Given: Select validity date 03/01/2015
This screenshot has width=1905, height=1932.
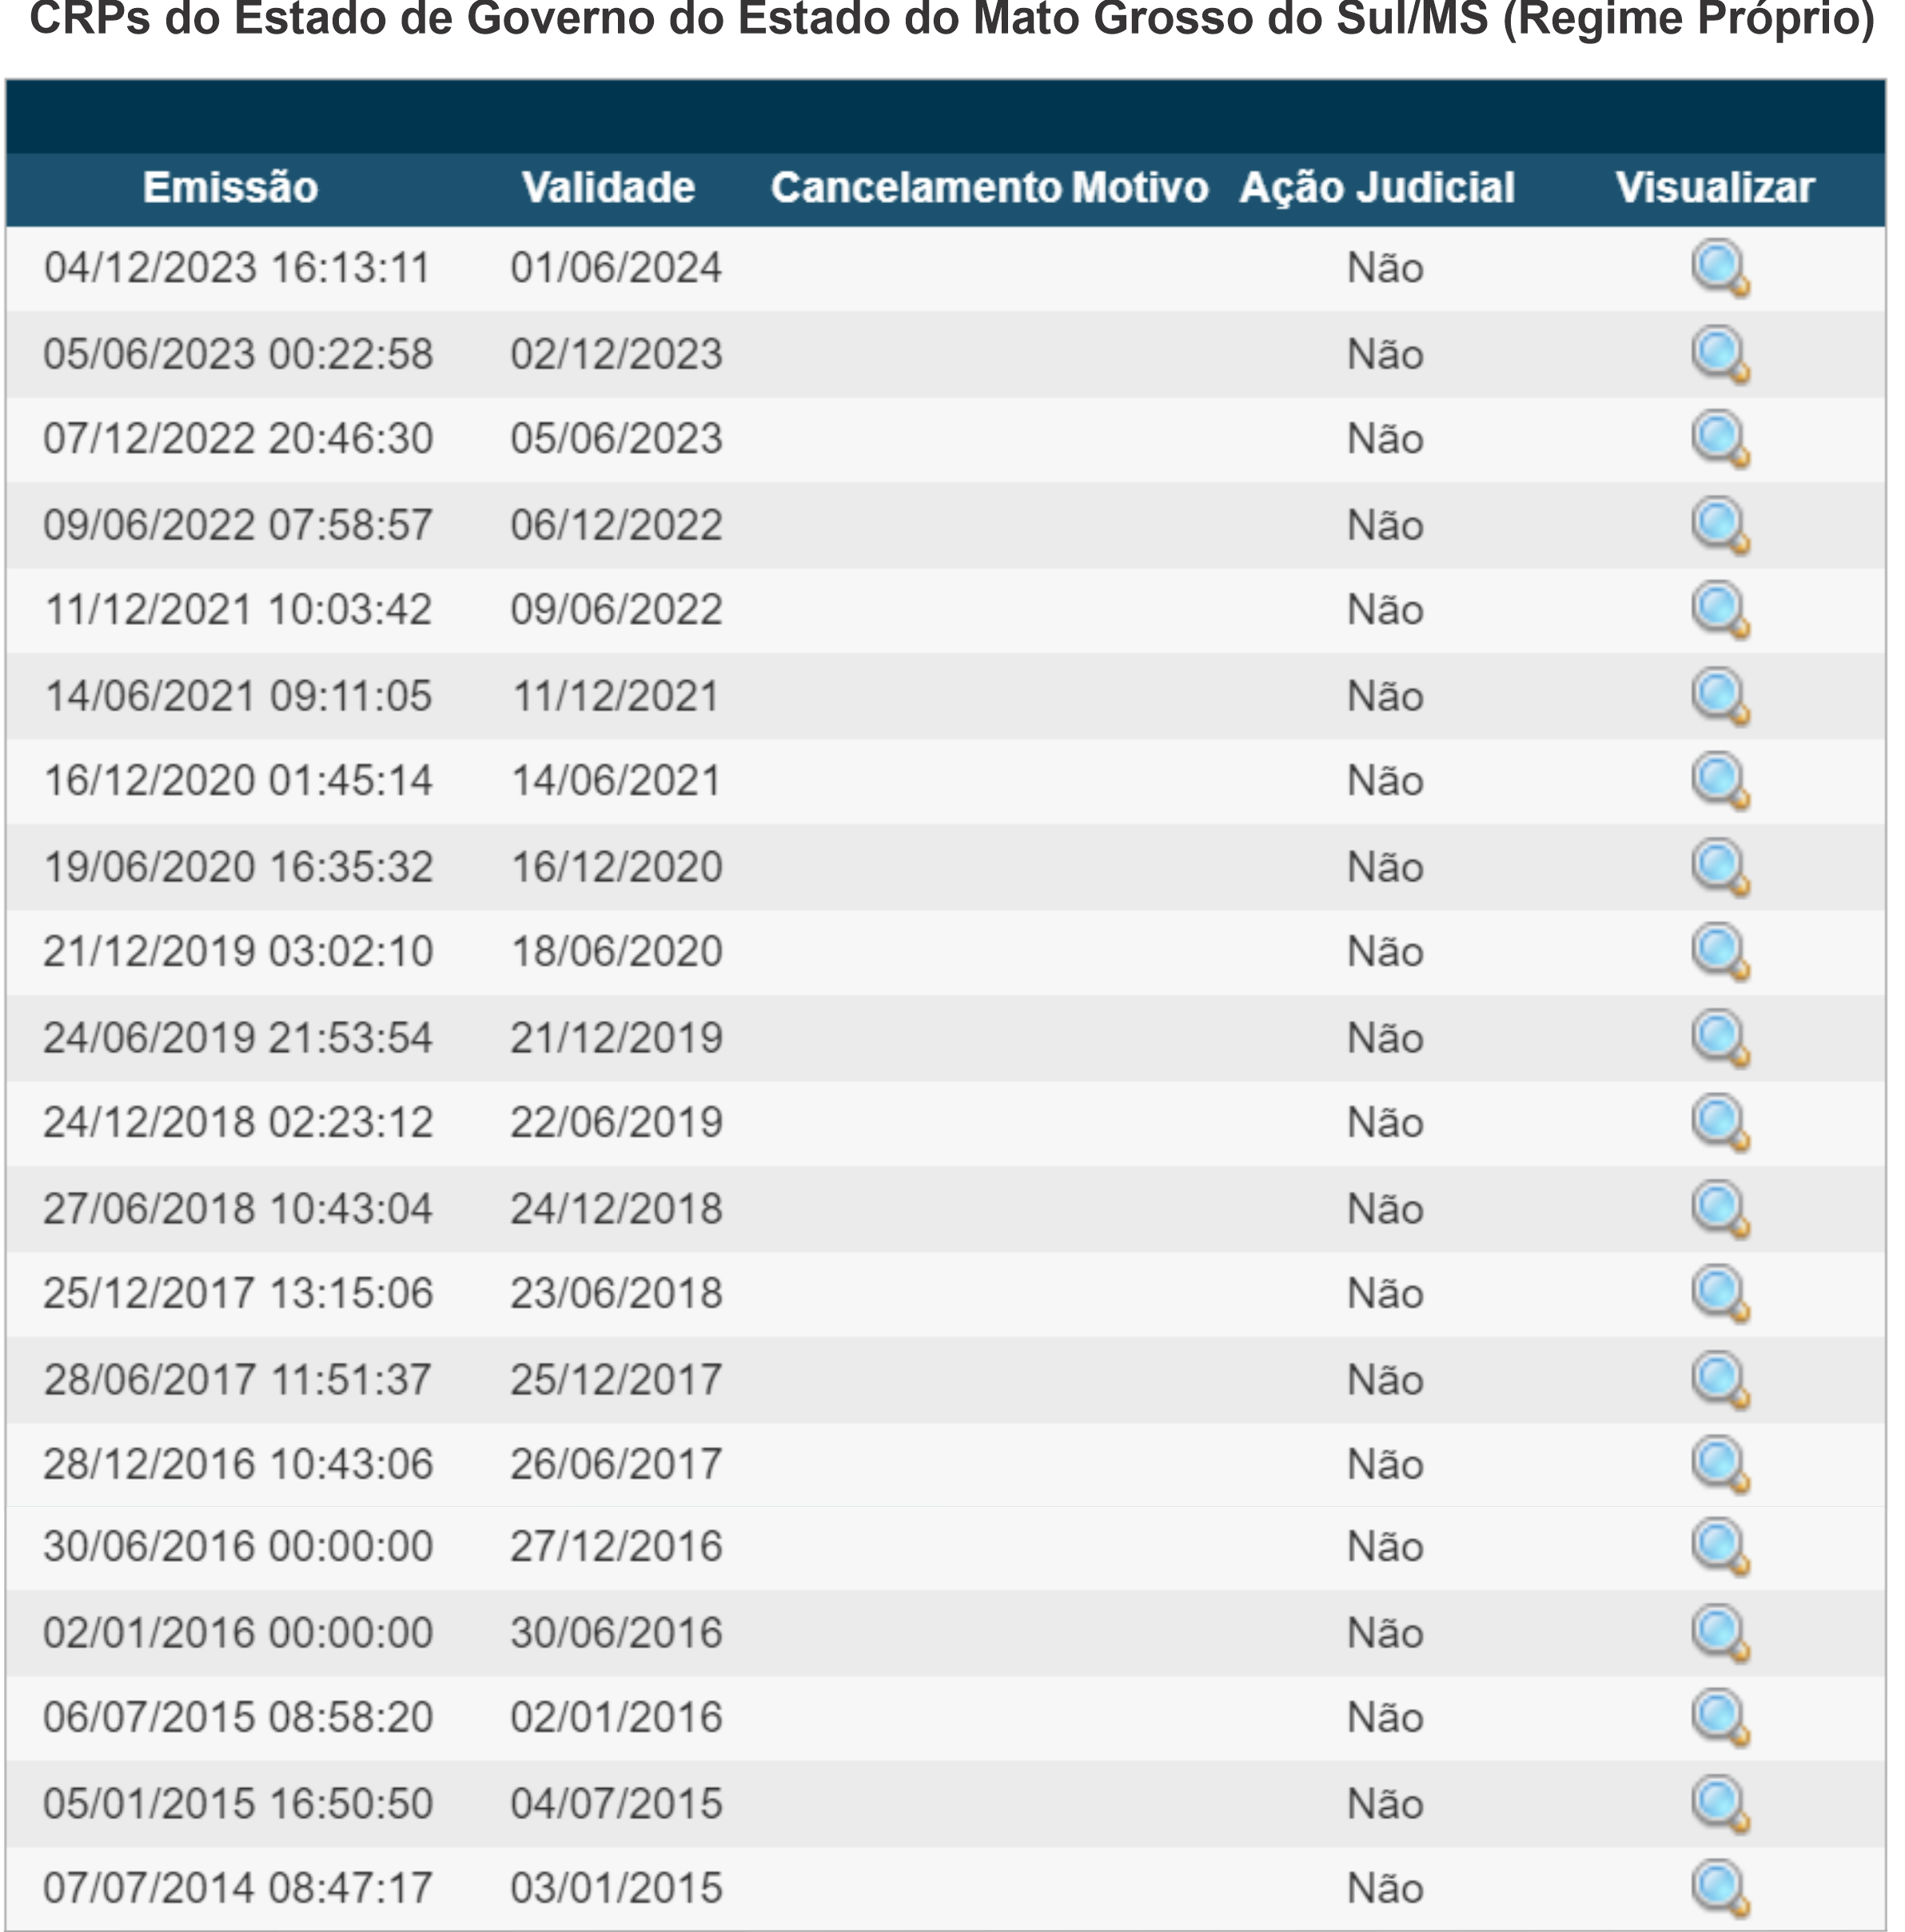Looking at the screenshot, I should pos(616,1889).
